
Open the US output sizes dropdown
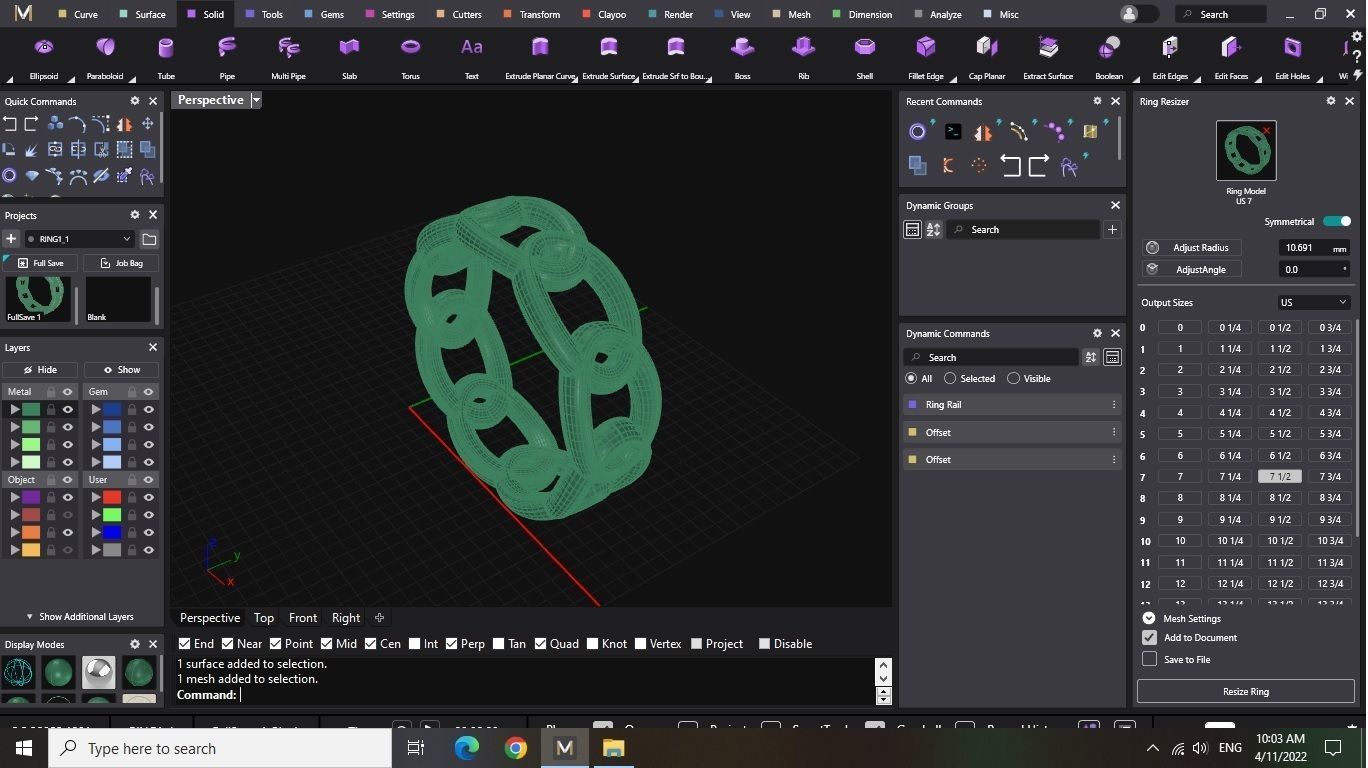coord(1314,302)
